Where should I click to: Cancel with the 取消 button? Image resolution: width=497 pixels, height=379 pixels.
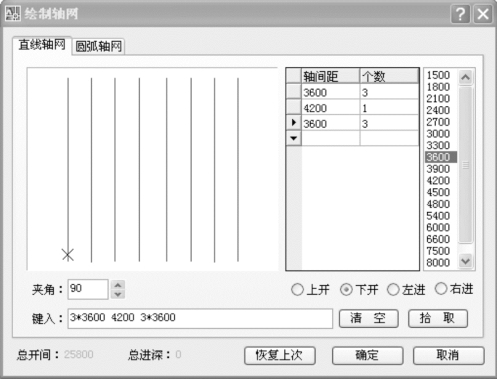click(x=448, y=356)
